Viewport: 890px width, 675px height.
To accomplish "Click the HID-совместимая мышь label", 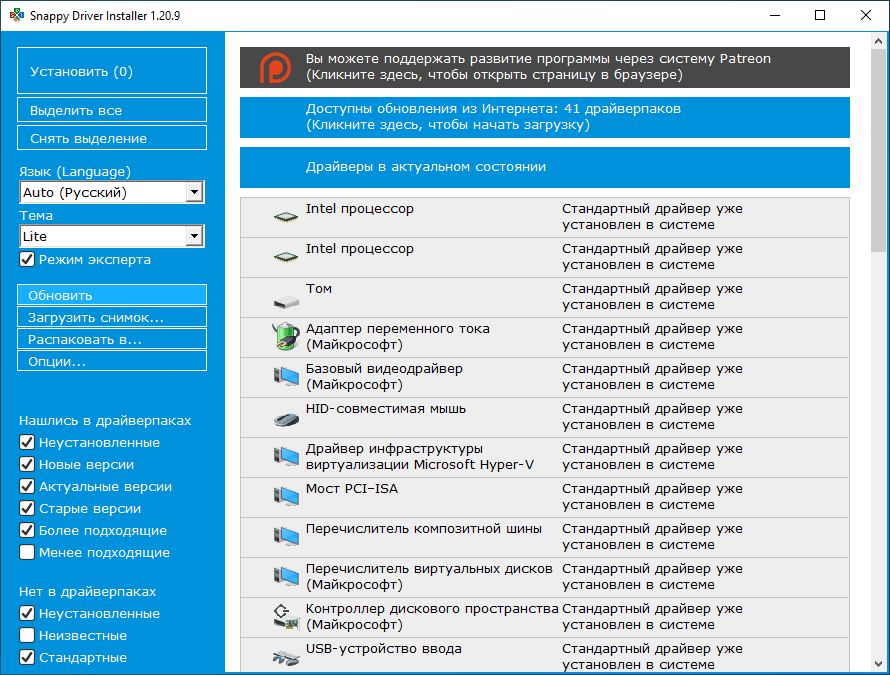I will coord(385,409).
